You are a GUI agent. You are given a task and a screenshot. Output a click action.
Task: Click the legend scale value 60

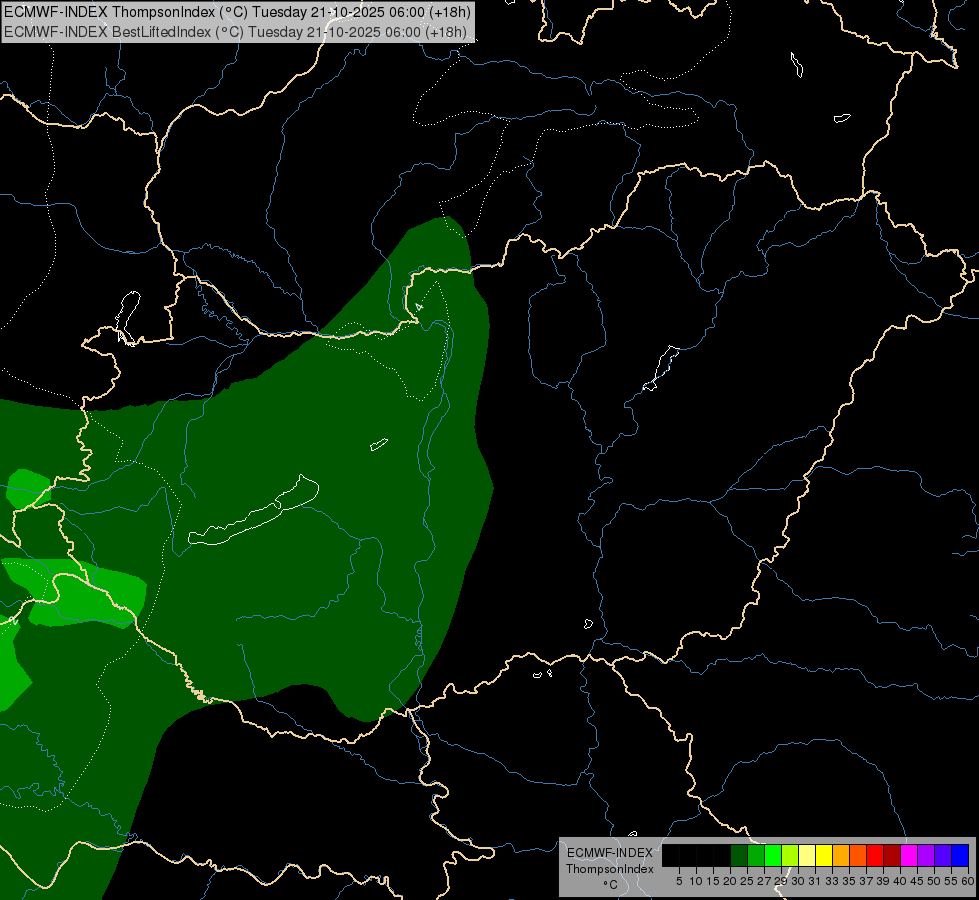click(x=968, y=881)
